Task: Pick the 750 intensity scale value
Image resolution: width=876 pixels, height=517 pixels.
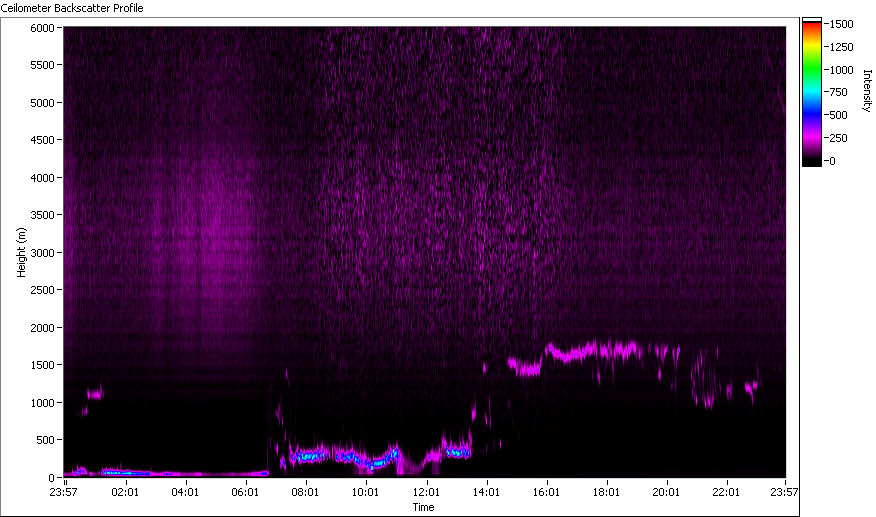Action: 839,92
